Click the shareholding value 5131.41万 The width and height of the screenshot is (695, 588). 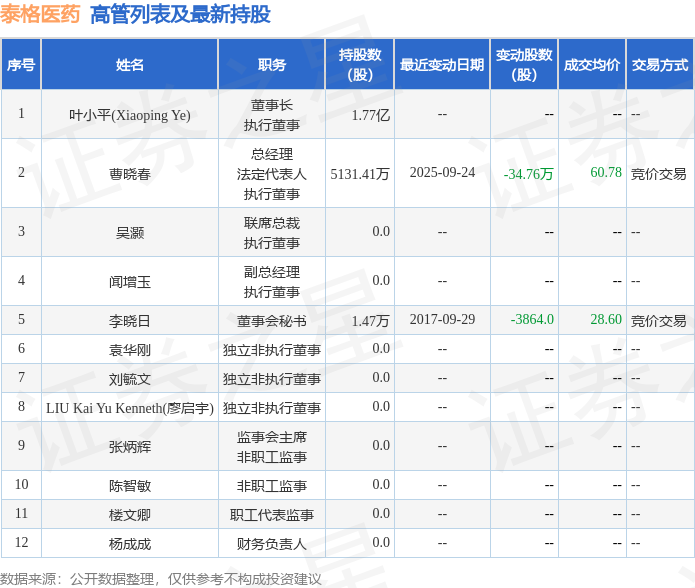pyautogui.click(x=359, y=174)
